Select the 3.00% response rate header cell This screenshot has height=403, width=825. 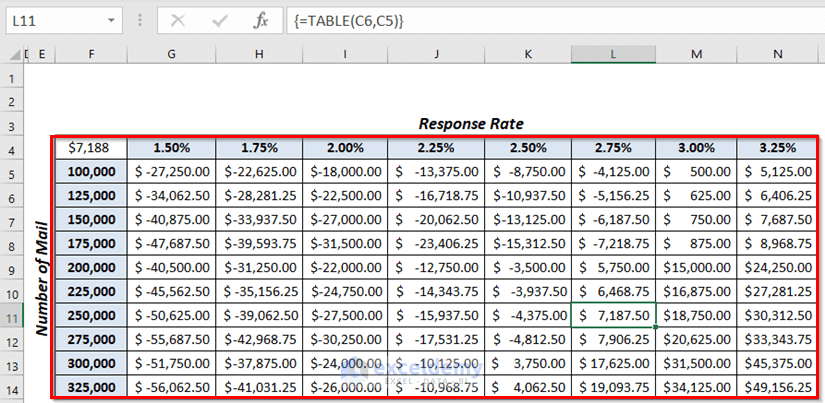(696, 148)
